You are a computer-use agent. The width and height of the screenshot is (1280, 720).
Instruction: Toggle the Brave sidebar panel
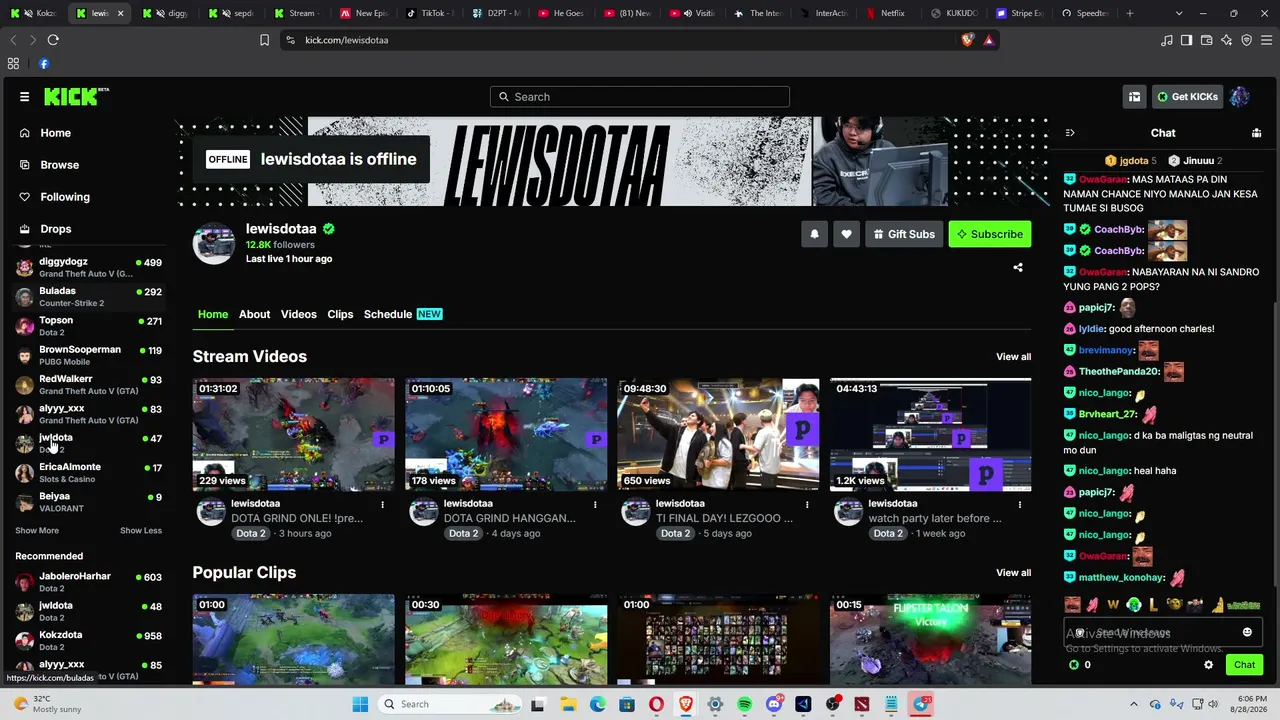(1186, 40)
